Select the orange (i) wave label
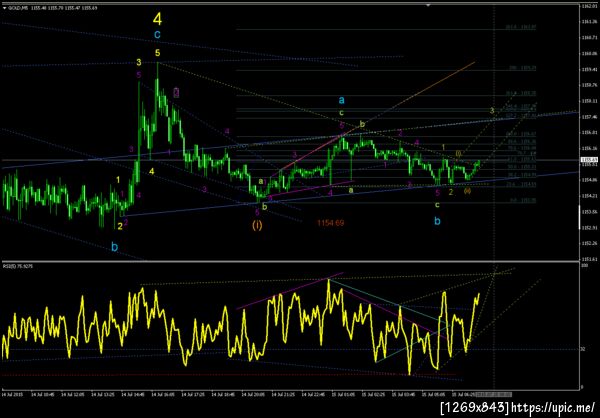The height and width of the screenshot is (418, 600). click(x=257, y=225)
